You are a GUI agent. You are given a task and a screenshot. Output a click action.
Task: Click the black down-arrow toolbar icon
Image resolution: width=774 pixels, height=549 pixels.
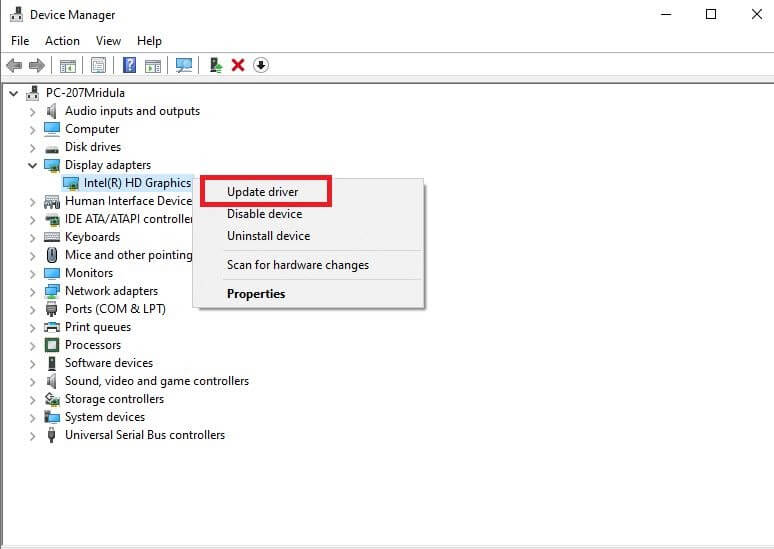pyautogui.click(x=261, y=65)
